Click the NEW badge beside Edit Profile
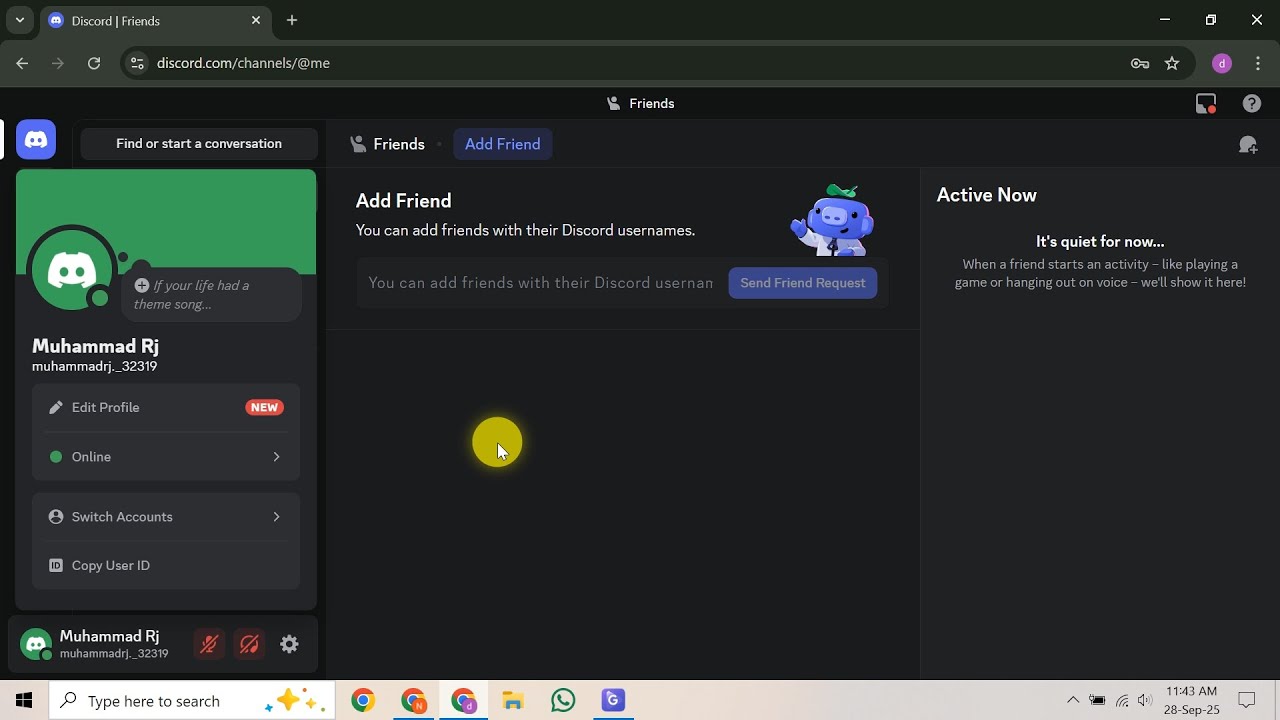Viewport: 1280px width, 720px height. tap(265, 407)
